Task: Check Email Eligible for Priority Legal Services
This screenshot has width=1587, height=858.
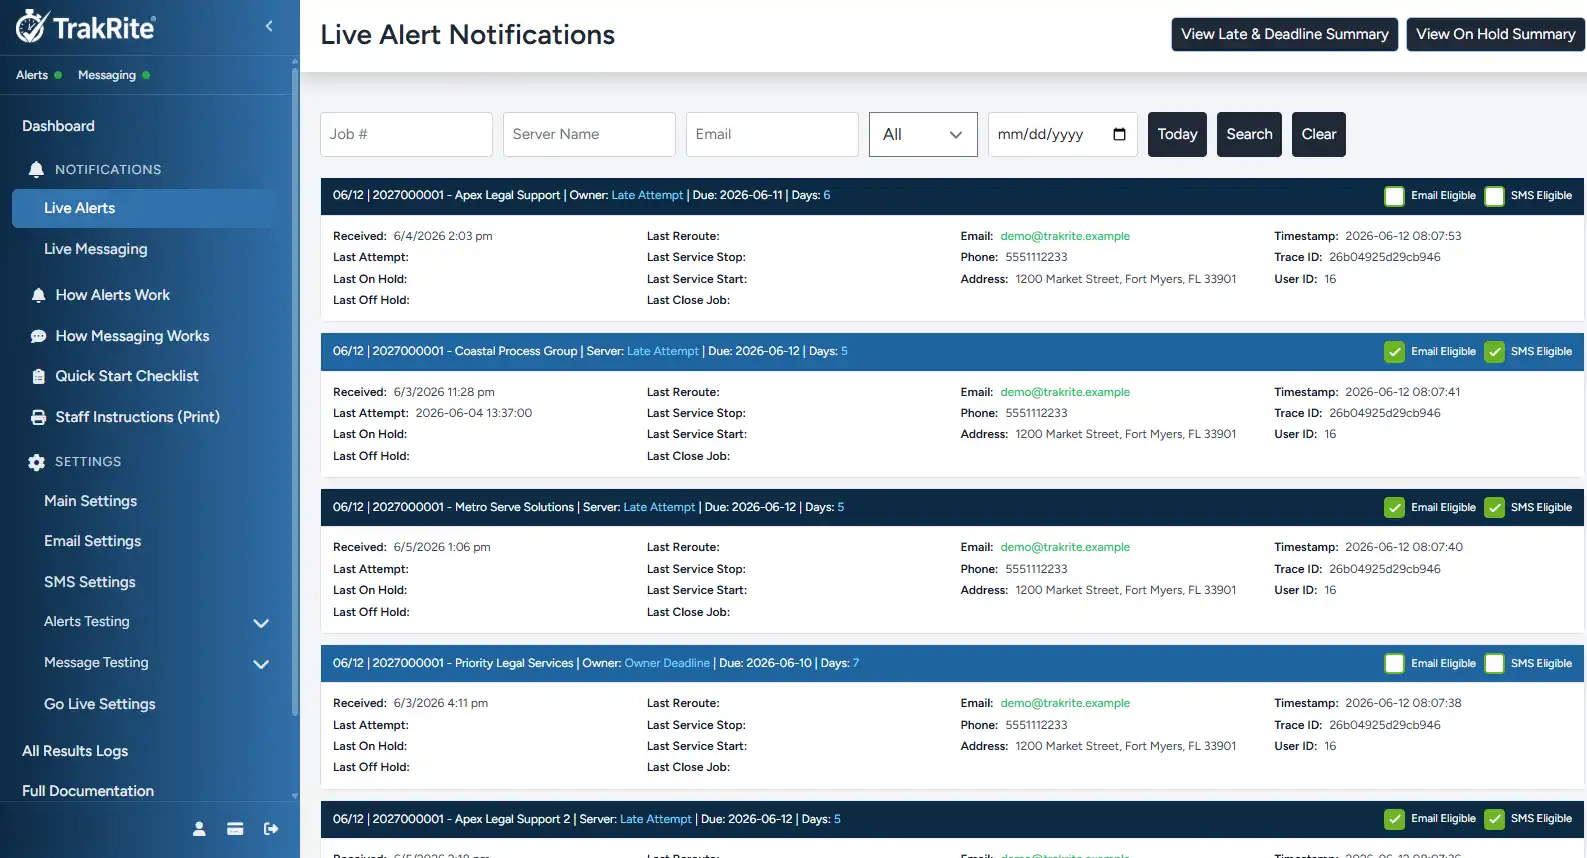Action: pyautogui.click(x=1394, y=664)
